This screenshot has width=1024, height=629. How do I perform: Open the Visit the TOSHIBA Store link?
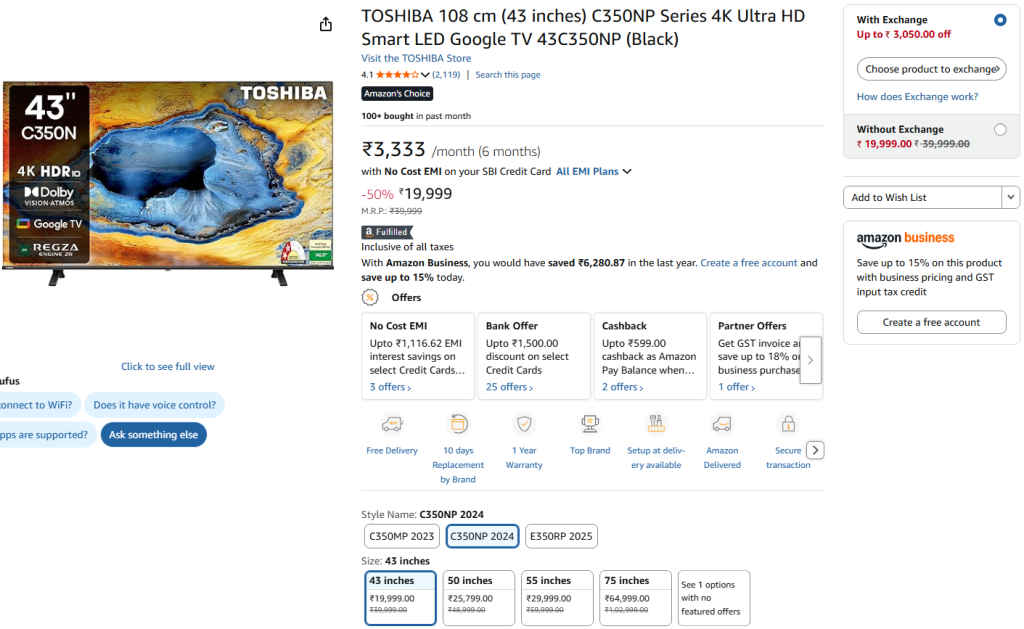click(413, 58)
